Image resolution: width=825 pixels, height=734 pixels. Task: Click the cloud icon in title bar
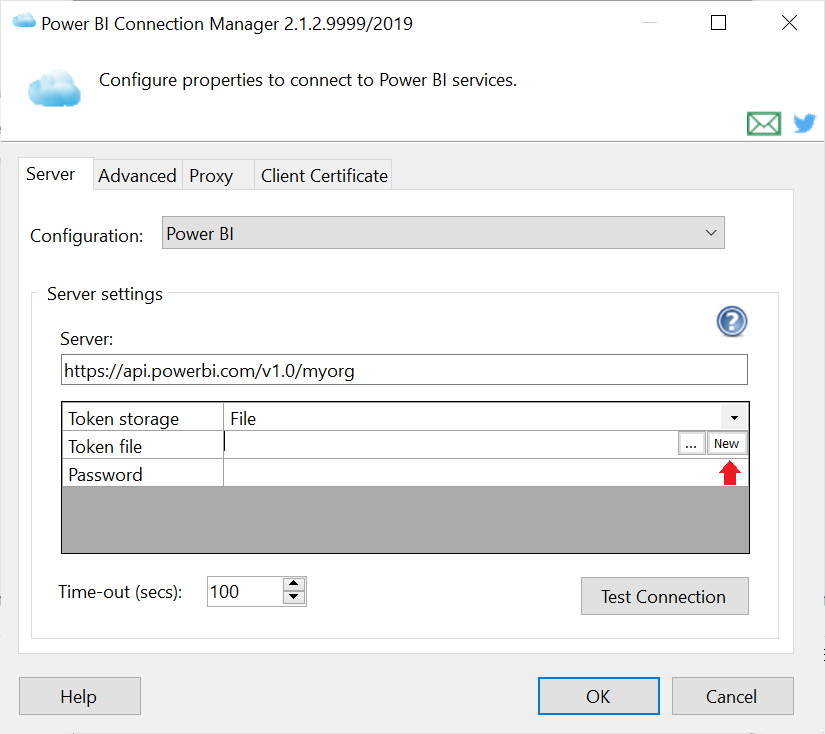pos(24,22)
